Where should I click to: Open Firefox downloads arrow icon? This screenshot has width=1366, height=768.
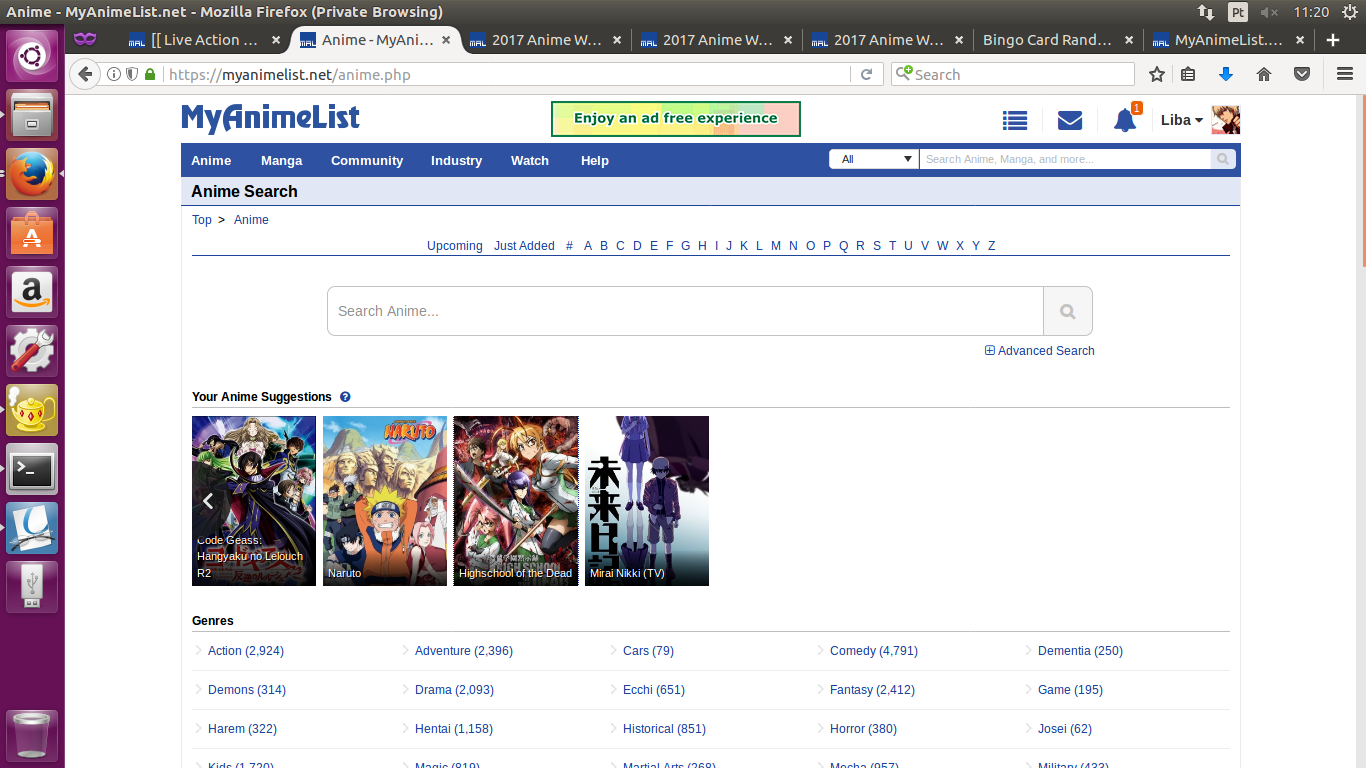(1226, 74)
